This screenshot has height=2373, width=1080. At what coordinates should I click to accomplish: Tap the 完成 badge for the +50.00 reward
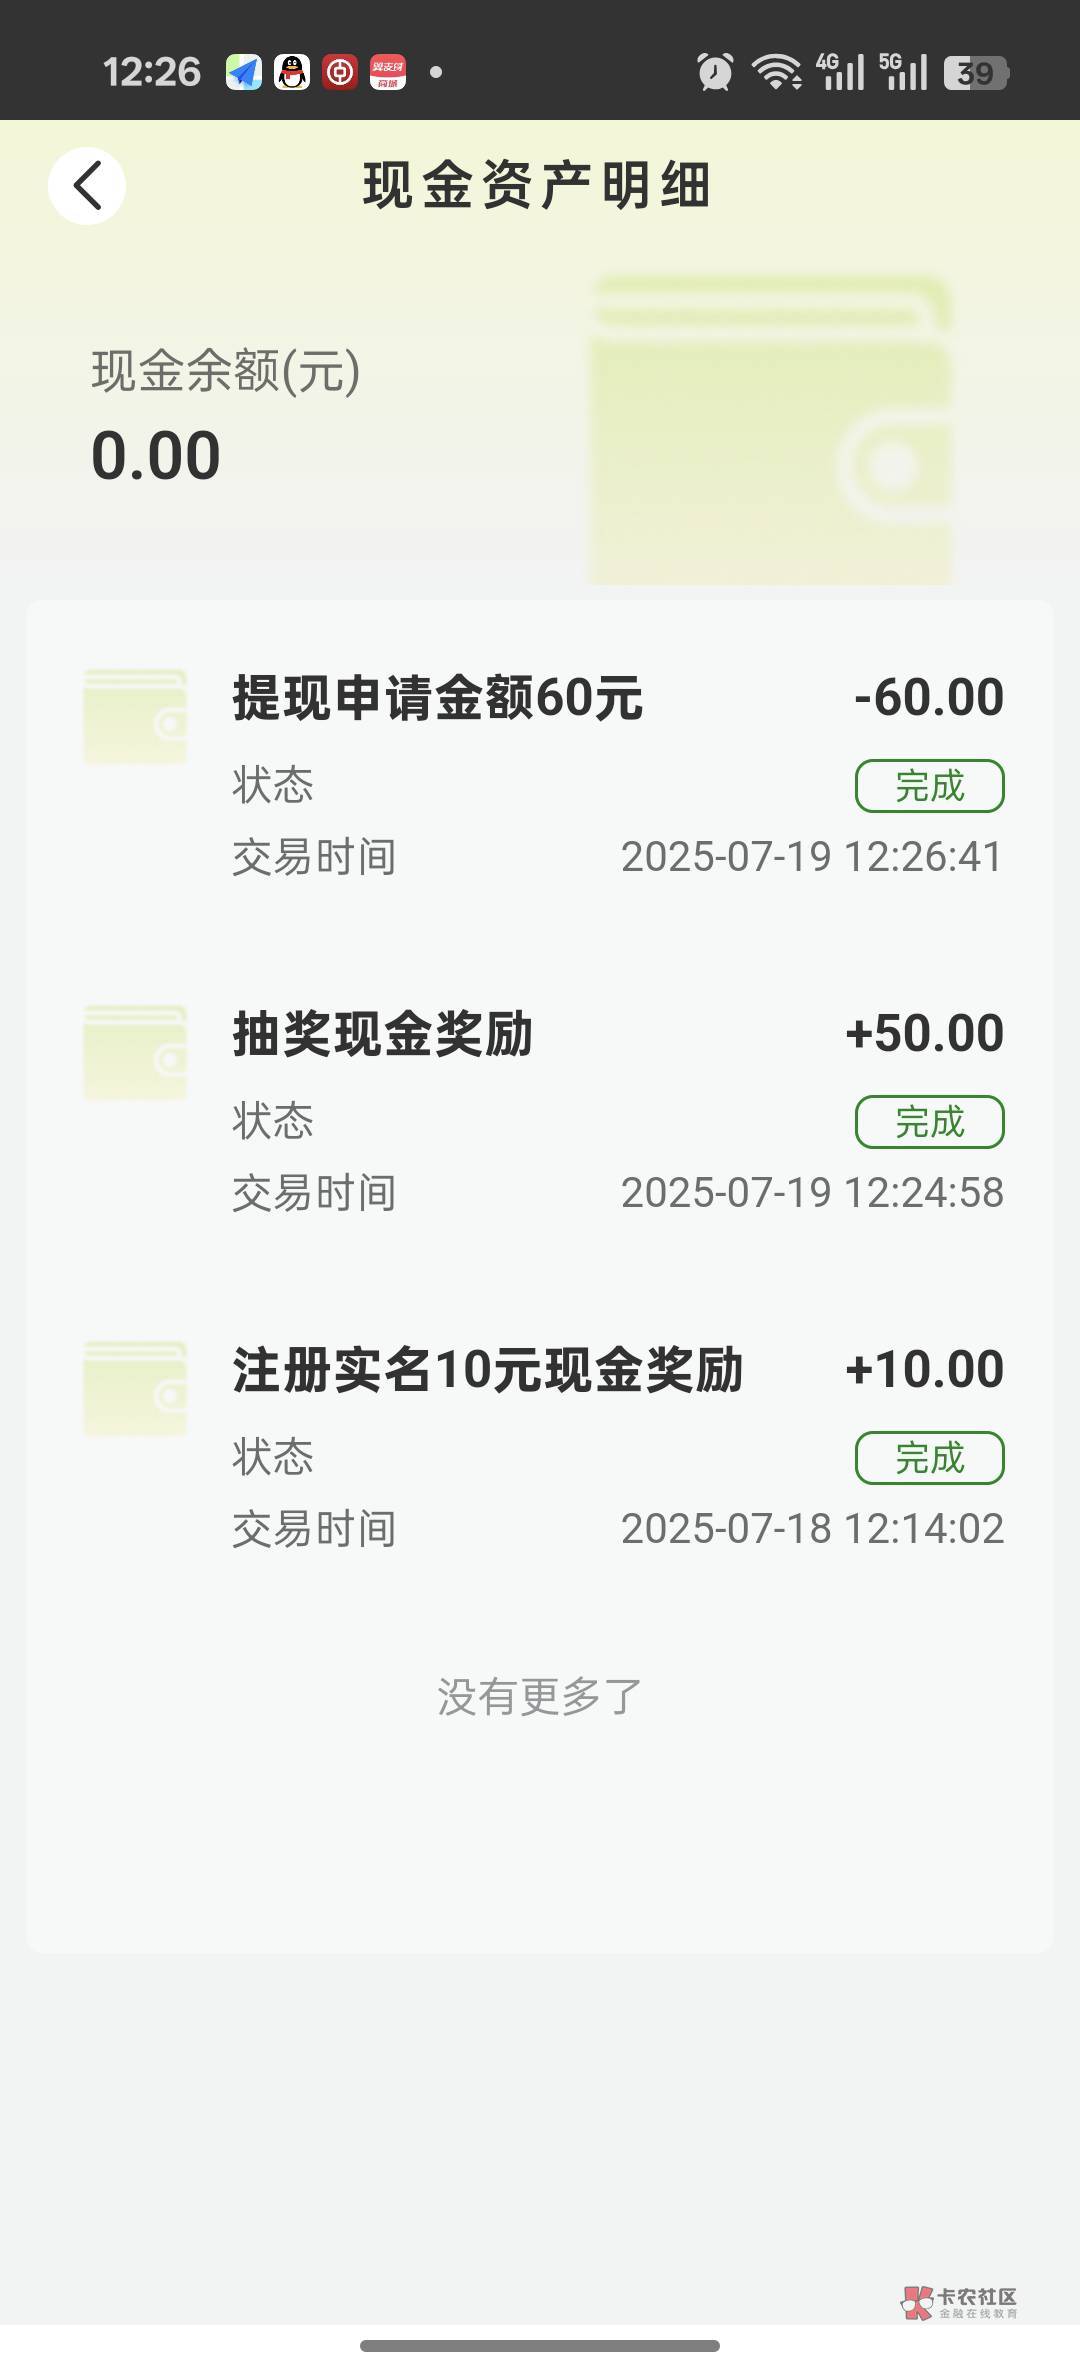pyautogui.click(x=929, y=1122)
